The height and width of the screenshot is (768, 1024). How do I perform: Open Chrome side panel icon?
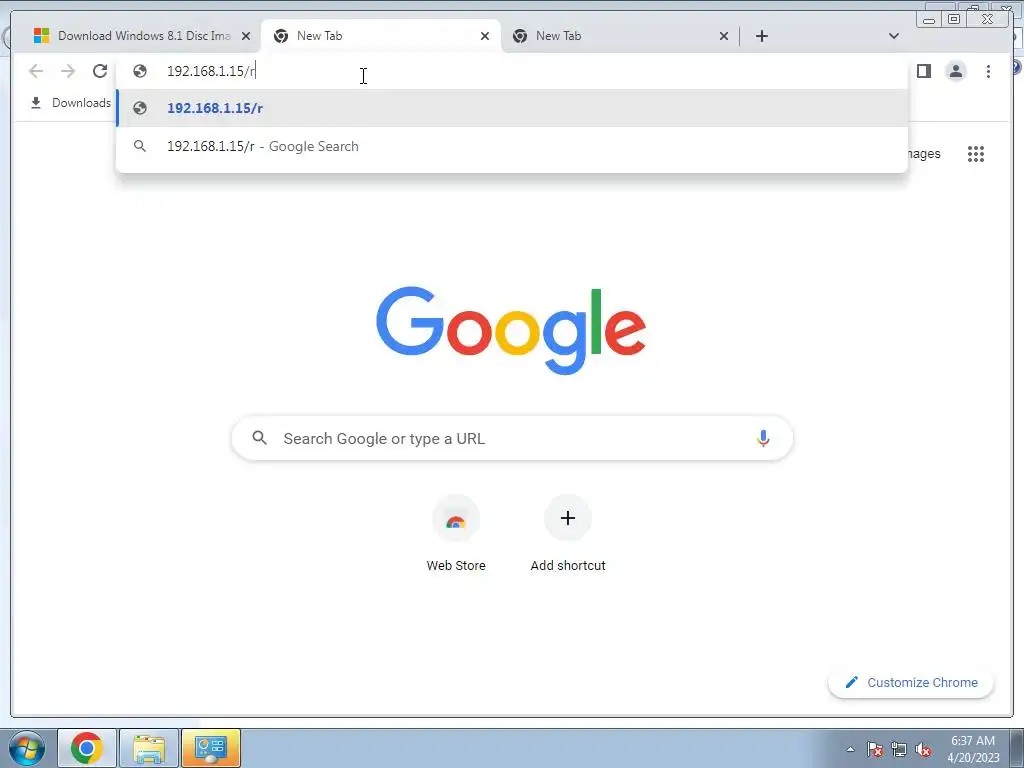coord(924,71)
